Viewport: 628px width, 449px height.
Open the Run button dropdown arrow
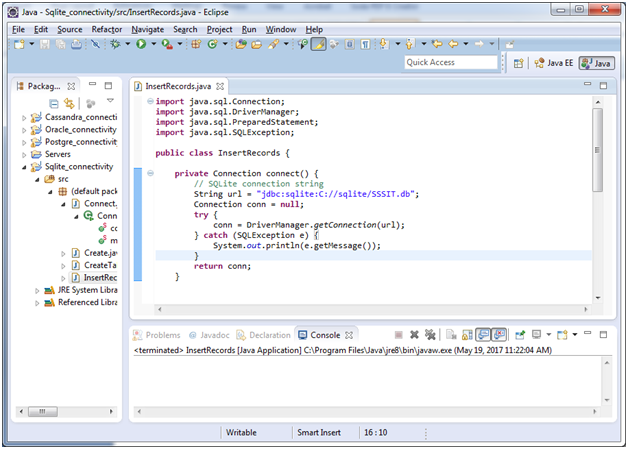(x=153, y=44)
